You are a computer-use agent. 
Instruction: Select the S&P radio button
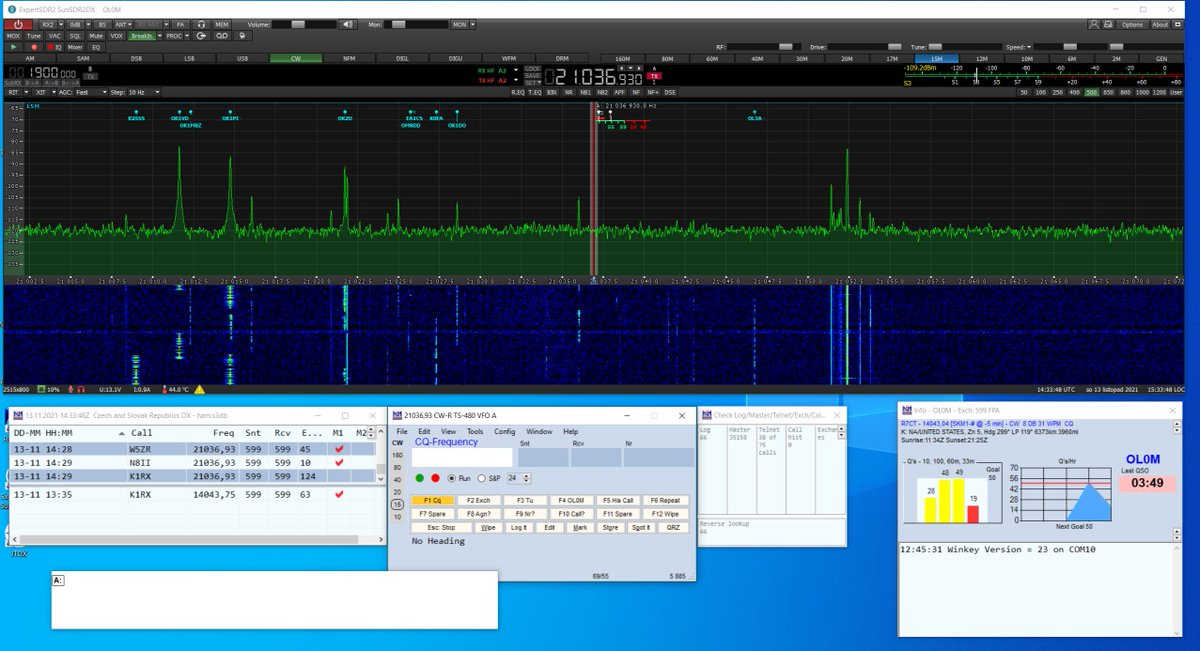pyautogui.click(x=481, y=478)
